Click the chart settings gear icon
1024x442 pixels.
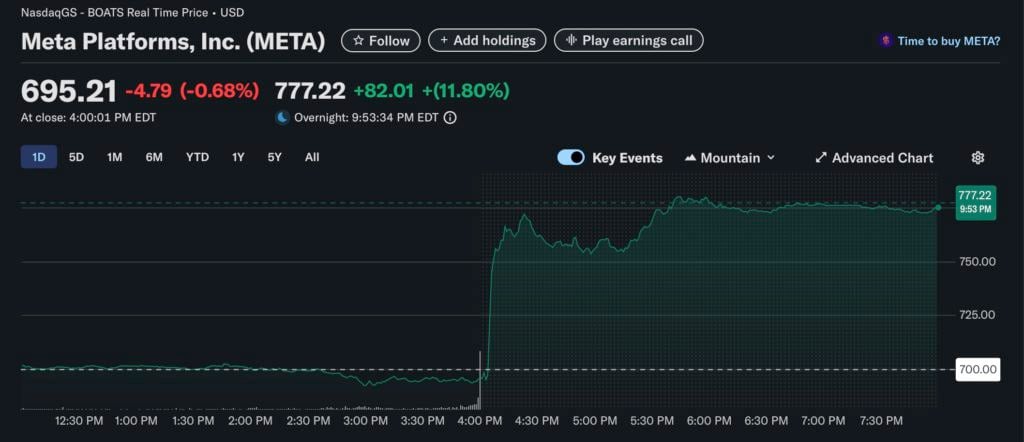[977, 157]
